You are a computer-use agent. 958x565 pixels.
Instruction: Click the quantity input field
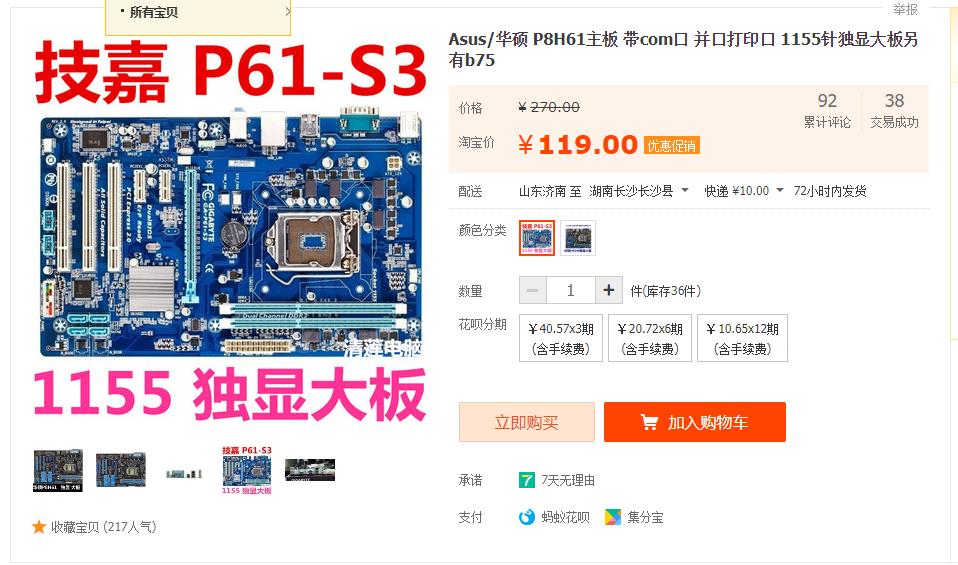pyautogui.click(x=571, y=290)
